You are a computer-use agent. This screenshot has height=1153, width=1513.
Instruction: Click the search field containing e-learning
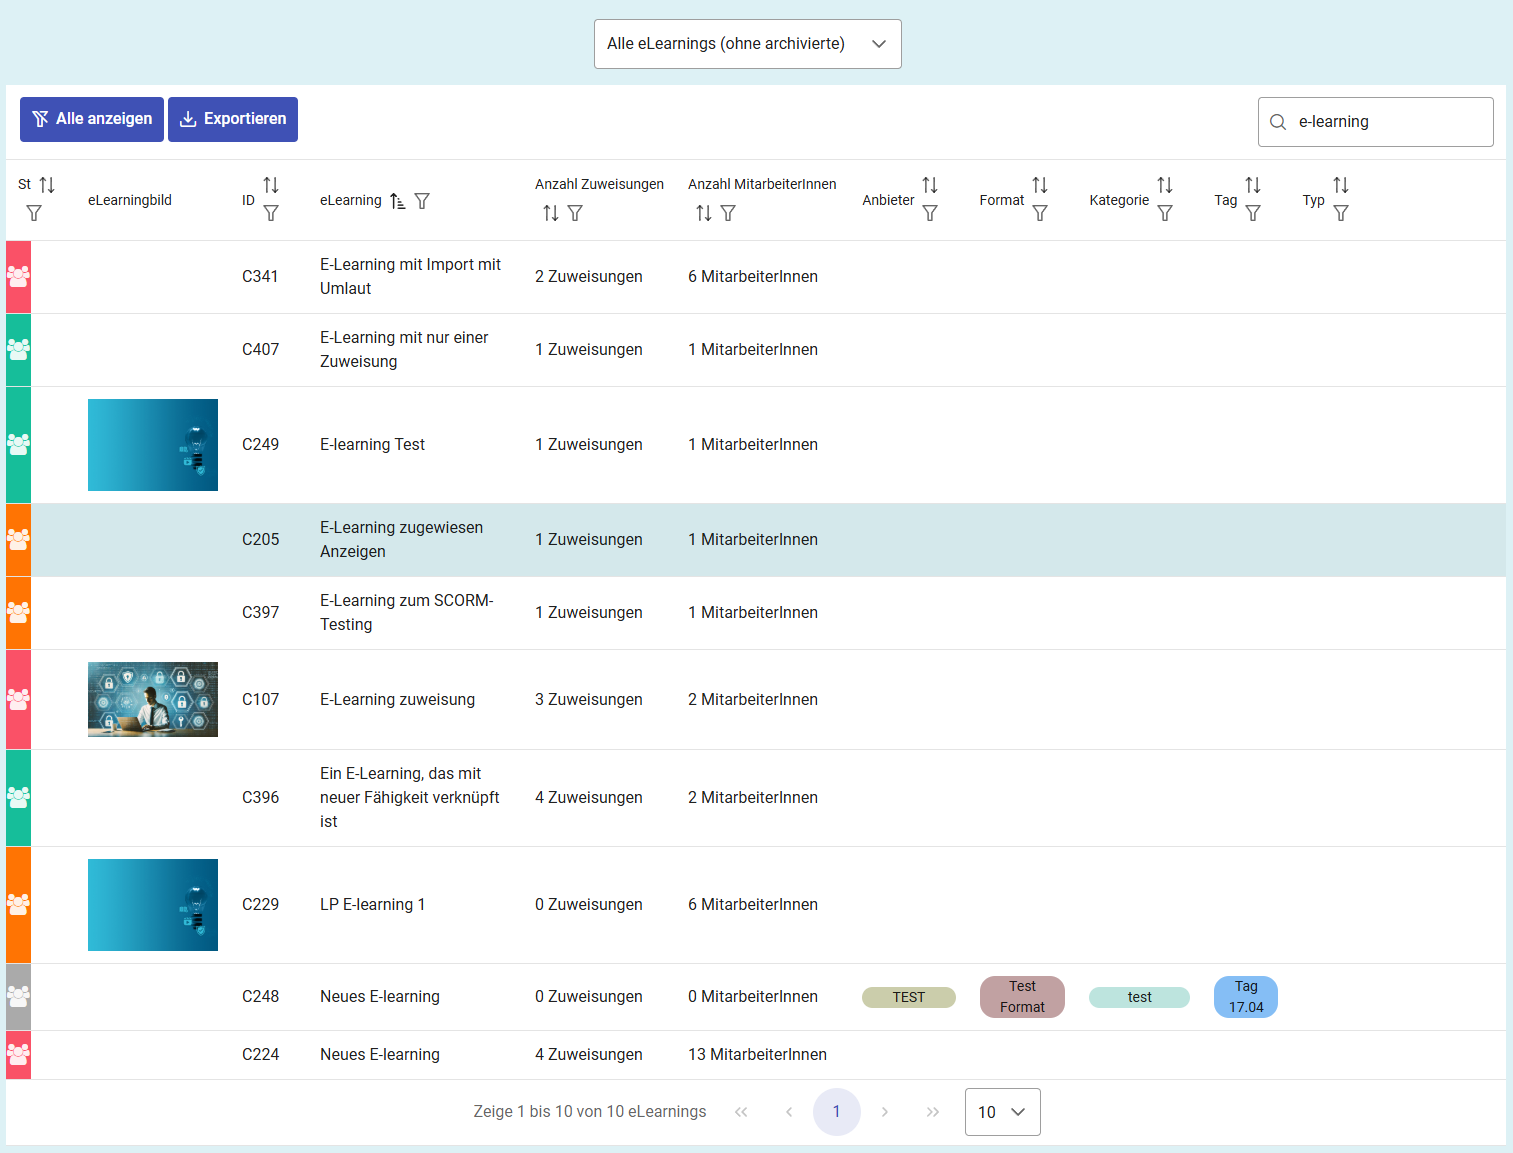(x=1386, y=122)
